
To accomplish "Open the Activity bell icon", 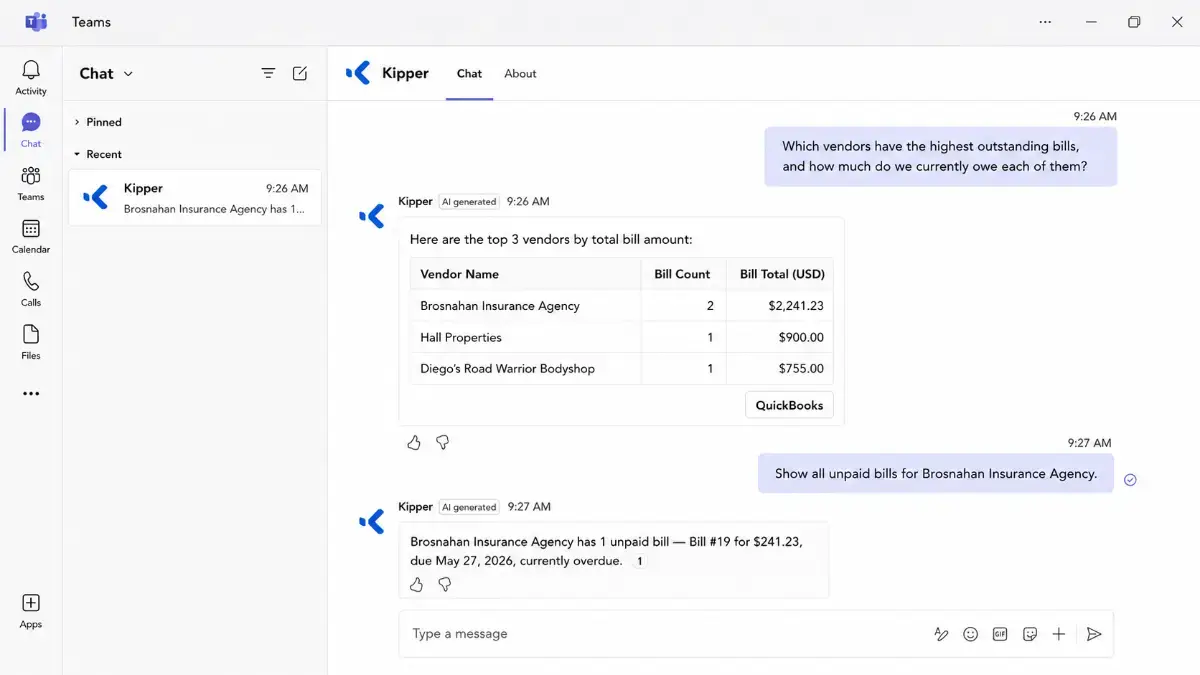I will pyautogui.click(x=31, y=70).
